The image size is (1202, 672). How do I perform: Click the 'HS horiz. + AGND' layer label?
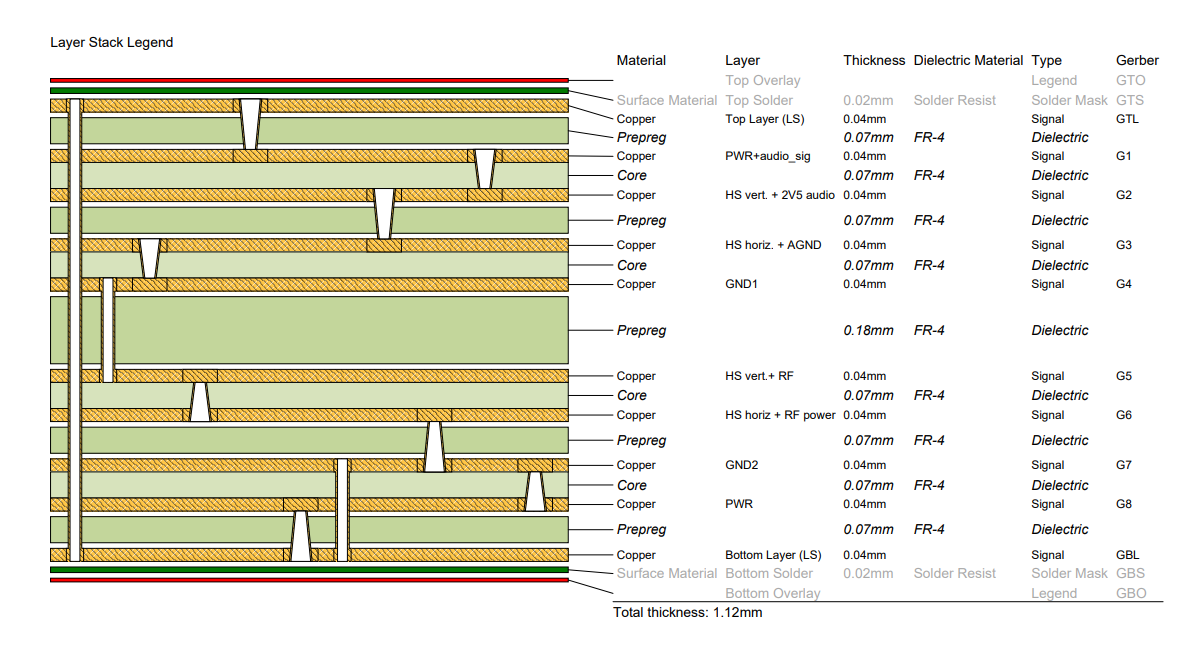pyautogui.click(x=773, y=246)
